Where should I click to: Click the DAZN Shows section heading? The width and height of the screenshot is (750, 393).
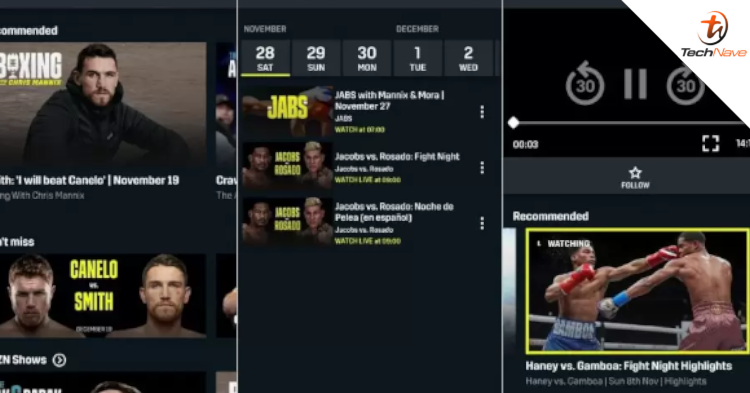(x=23, y=360)
